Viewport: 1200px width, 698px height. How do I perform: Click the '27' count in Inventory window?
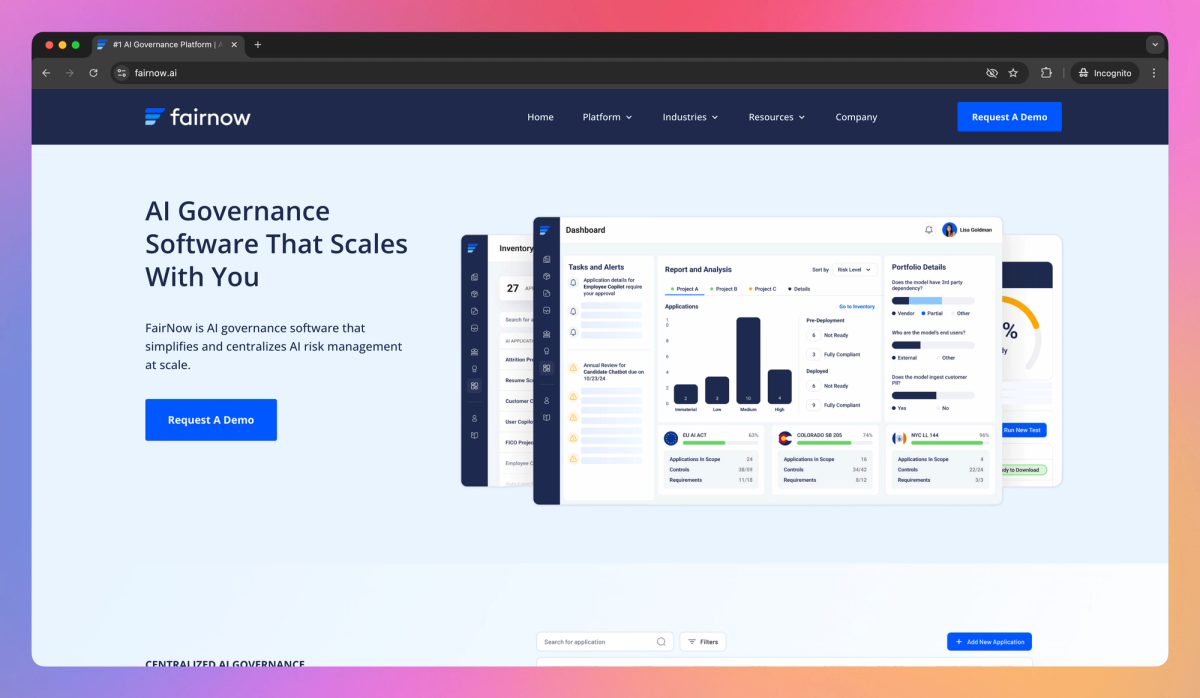(512, 288)
